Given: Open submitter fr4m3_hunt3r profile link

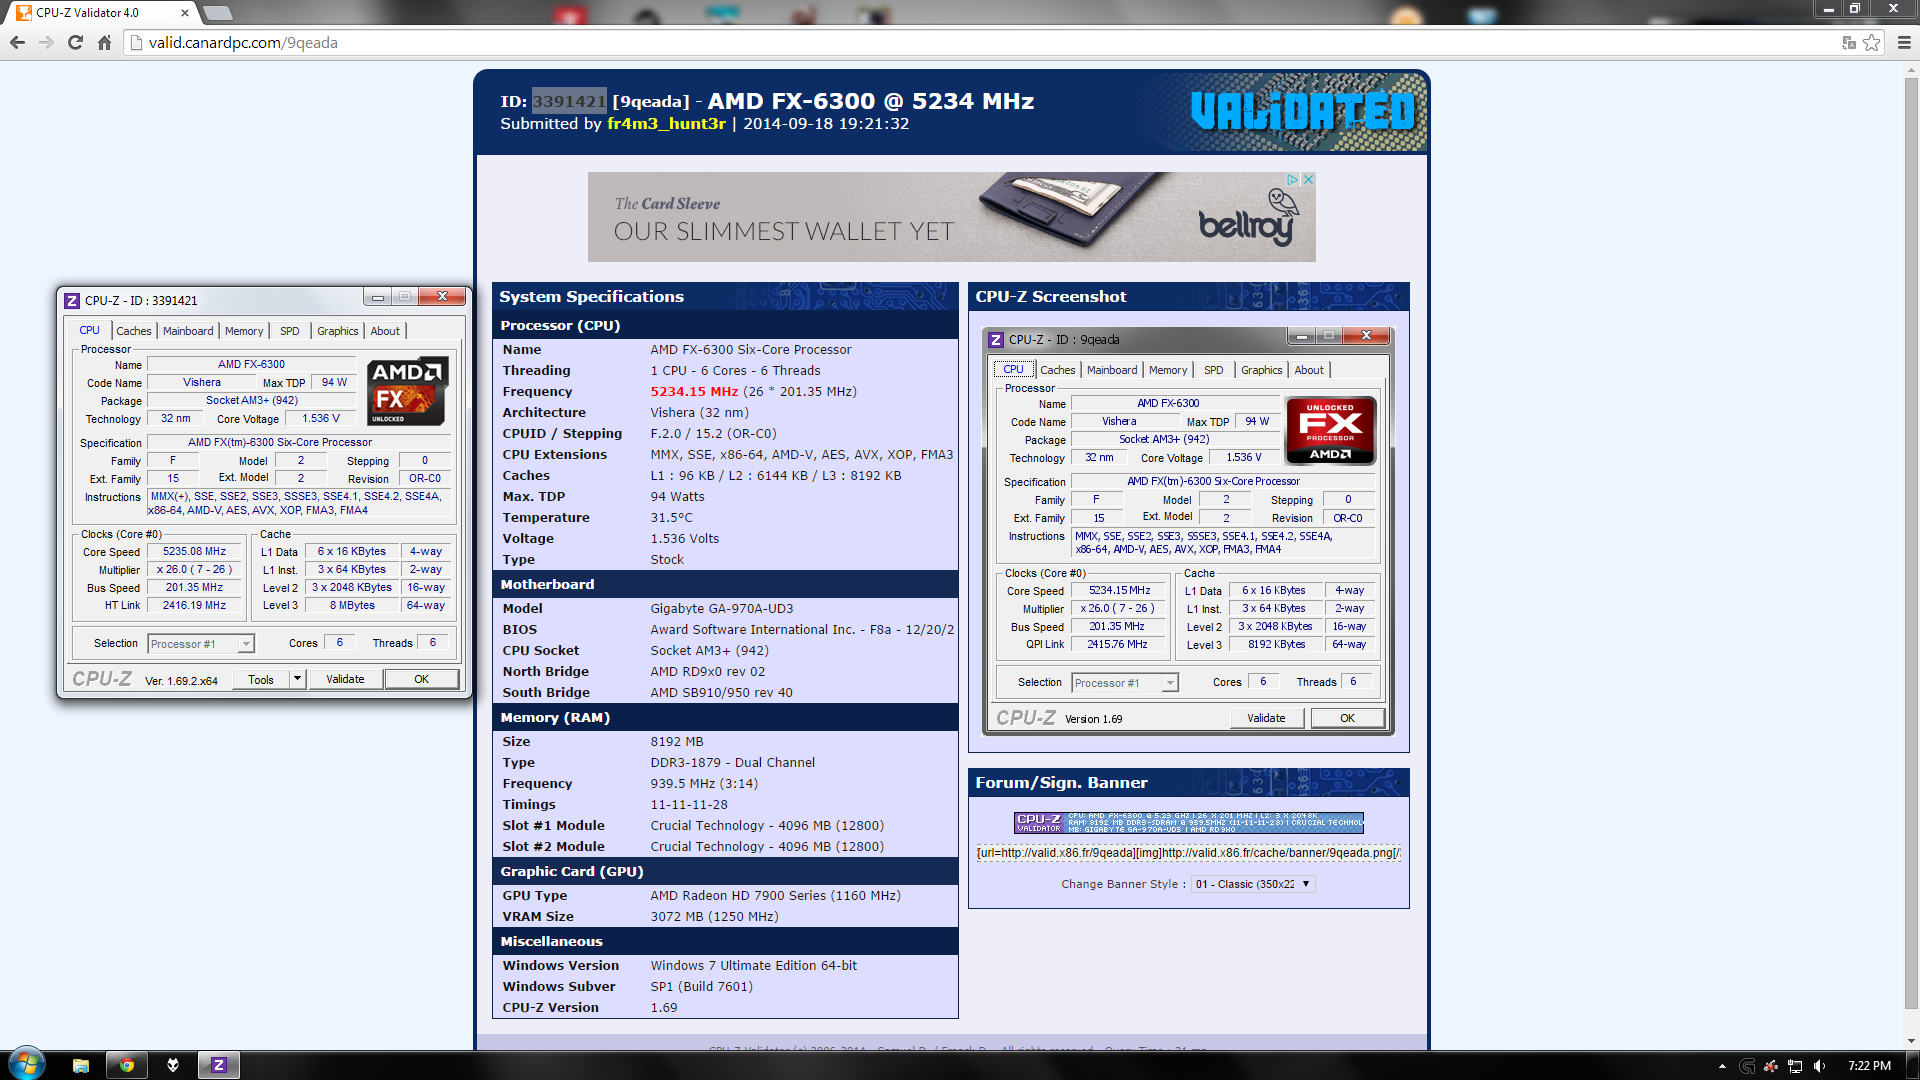Looking at the screenshot, I should coord(666,124).
